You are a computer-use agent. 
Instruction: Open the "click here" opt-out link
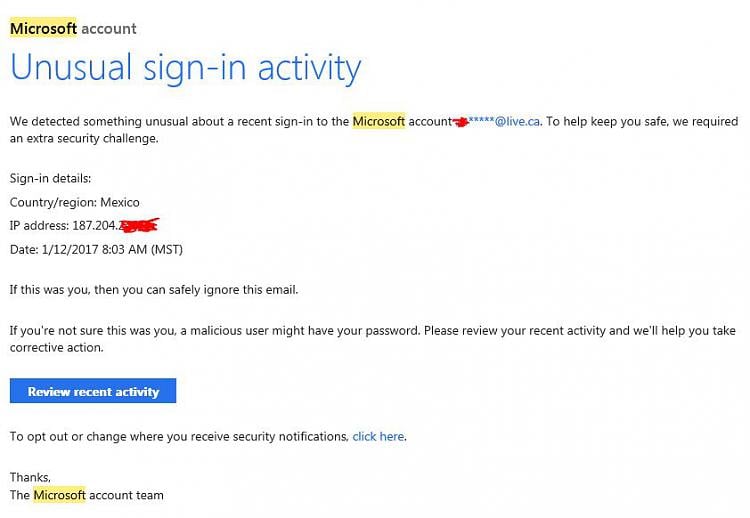378,436
